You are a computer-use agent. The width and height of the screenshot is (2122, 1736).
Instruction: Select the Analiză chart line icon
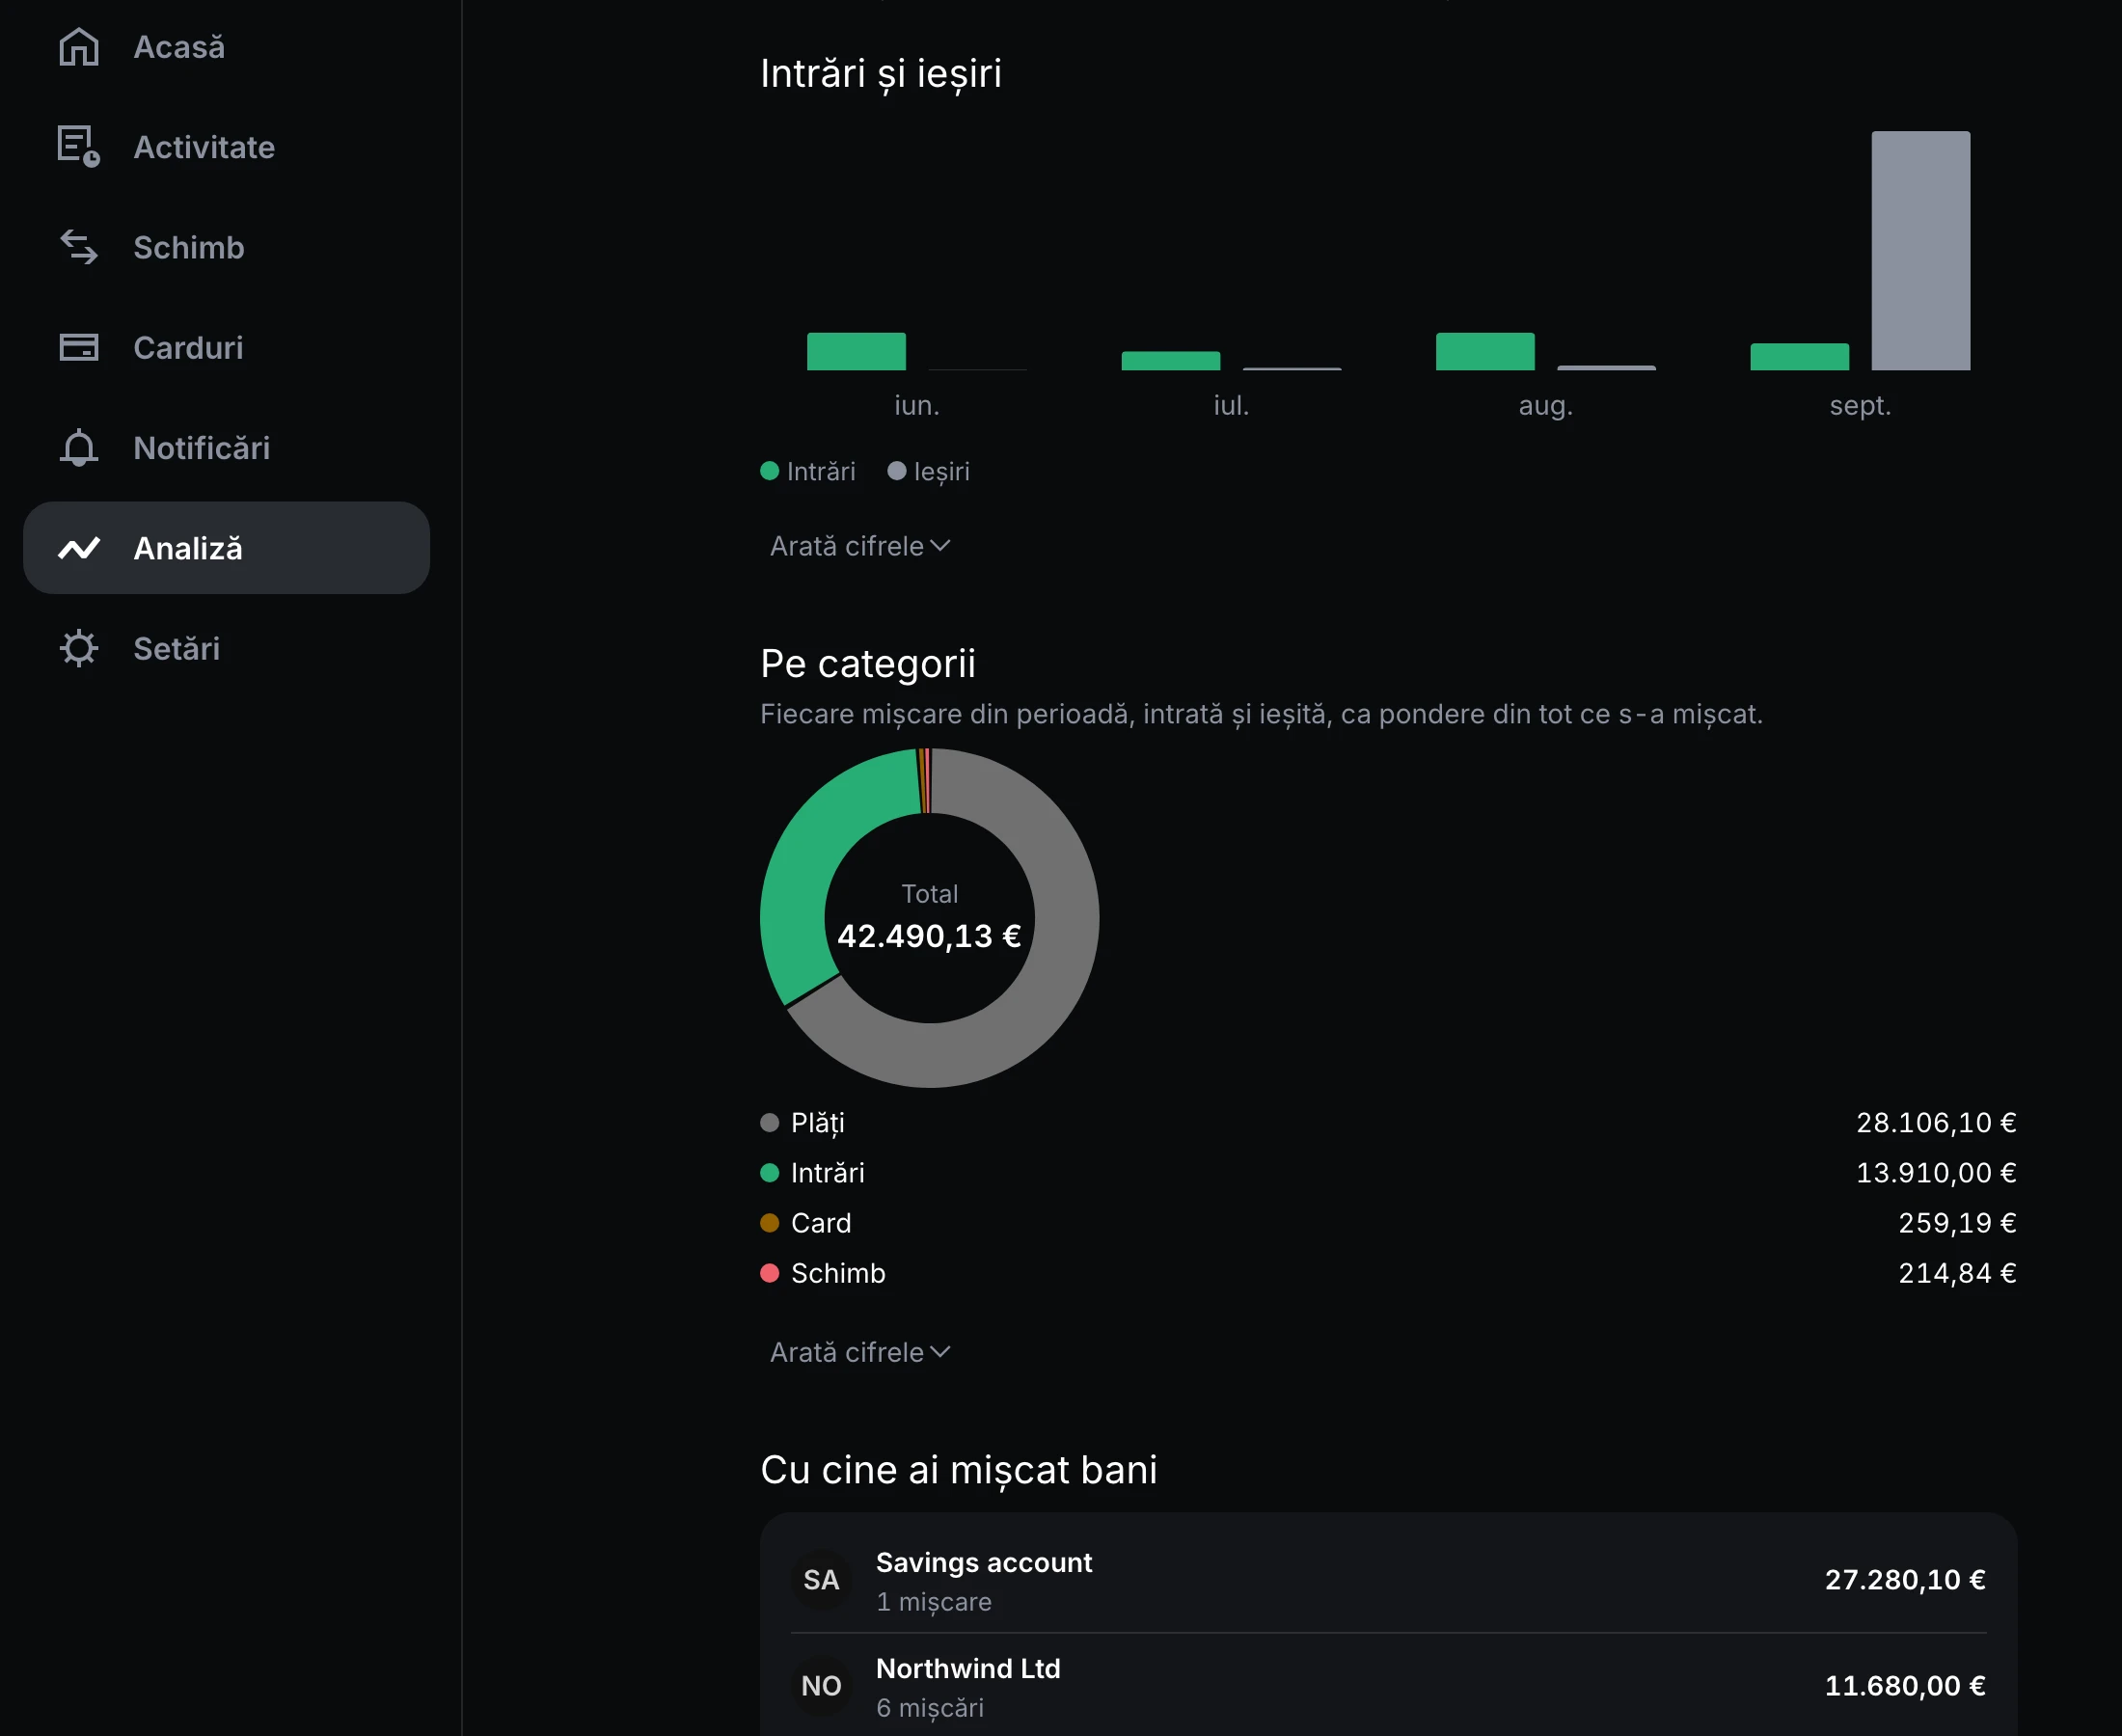(79, 548)
